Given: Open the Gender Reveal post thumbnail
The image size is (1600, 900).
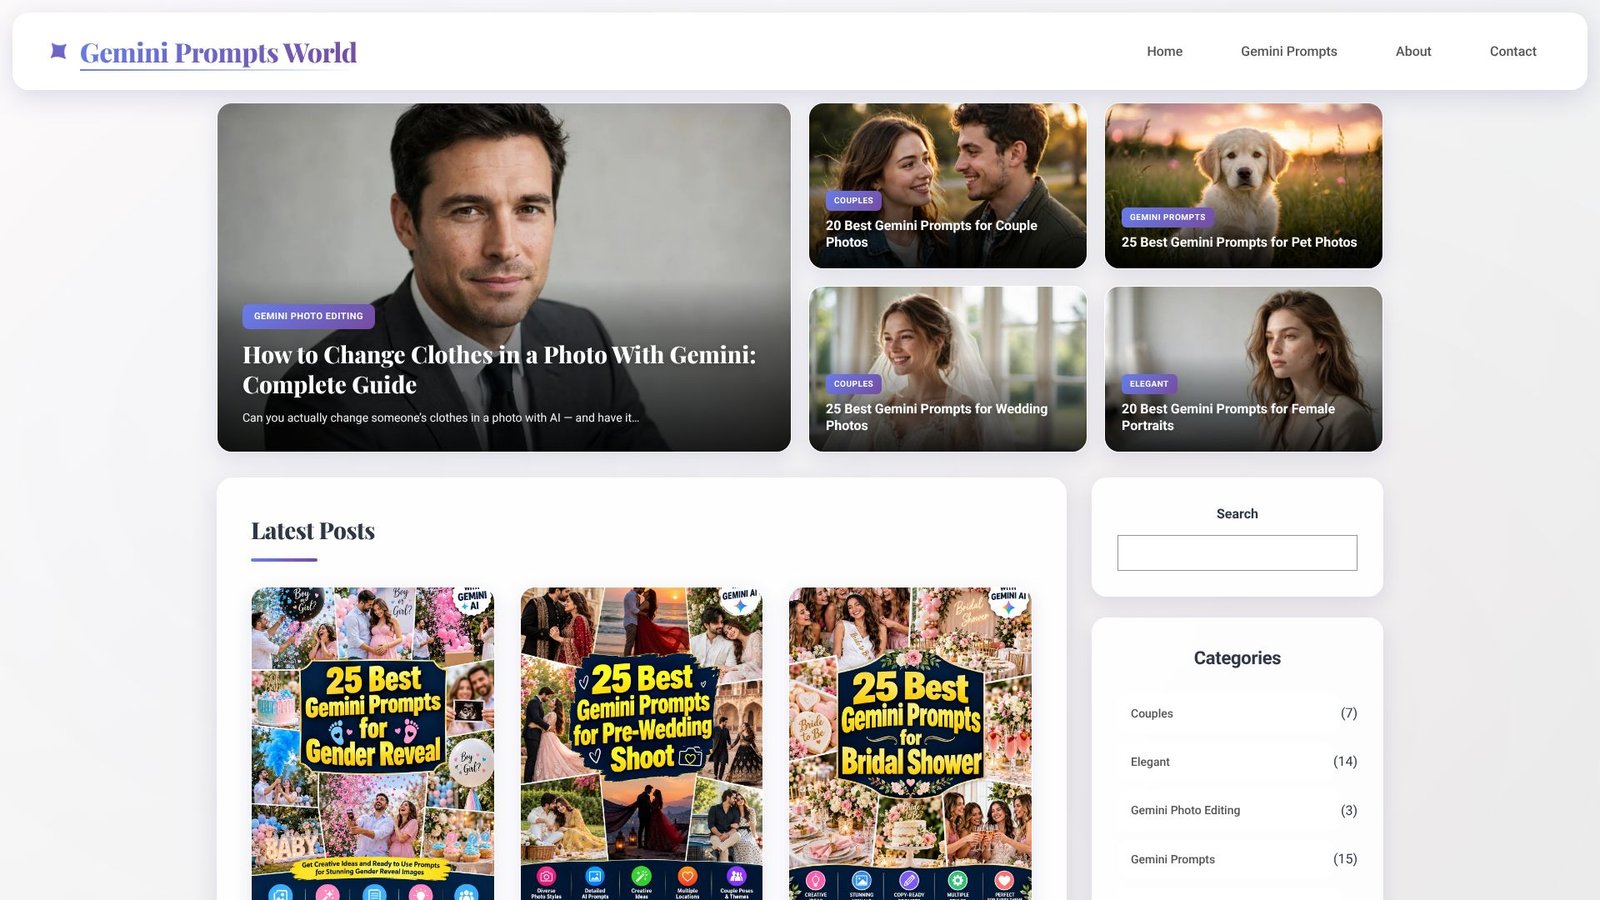Looking at the screenshot, I should (x=372, y=744).
